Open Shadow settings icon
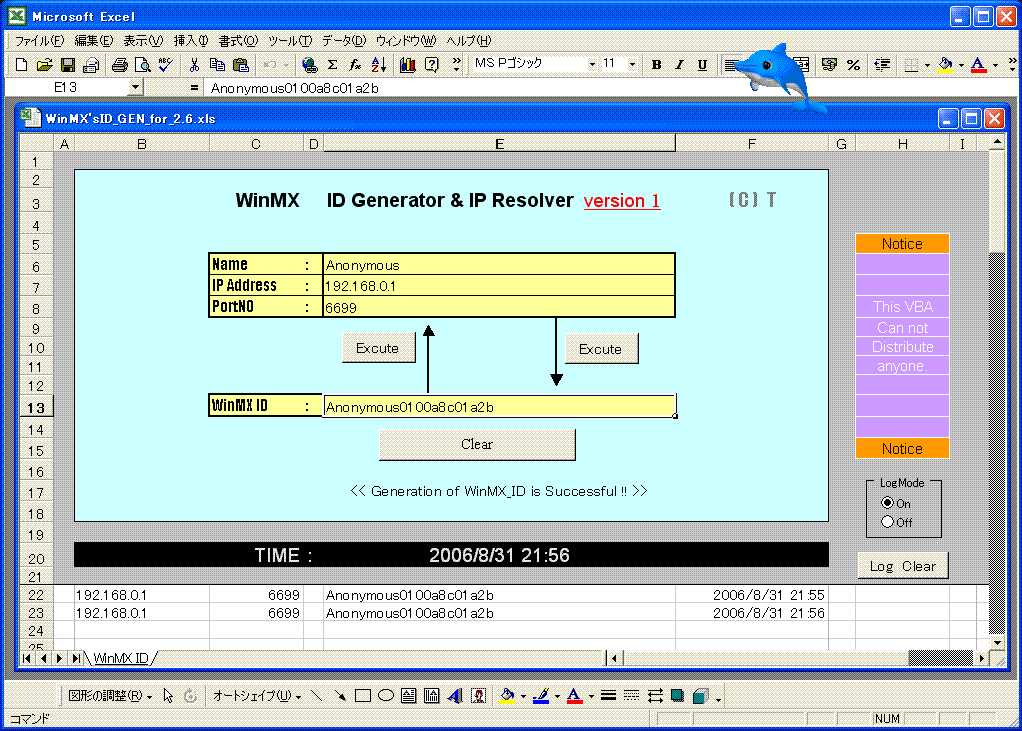The image size is (1022, 731). 677,696
